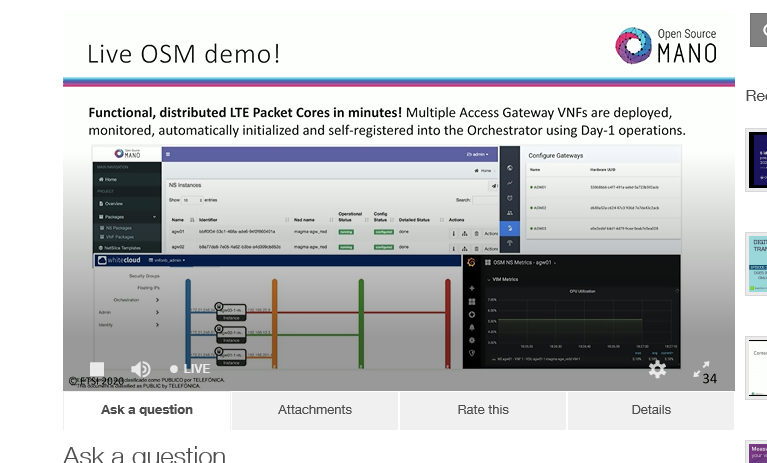Show topology icon in agw01 row
767x463 pixels.
point(465,234)
